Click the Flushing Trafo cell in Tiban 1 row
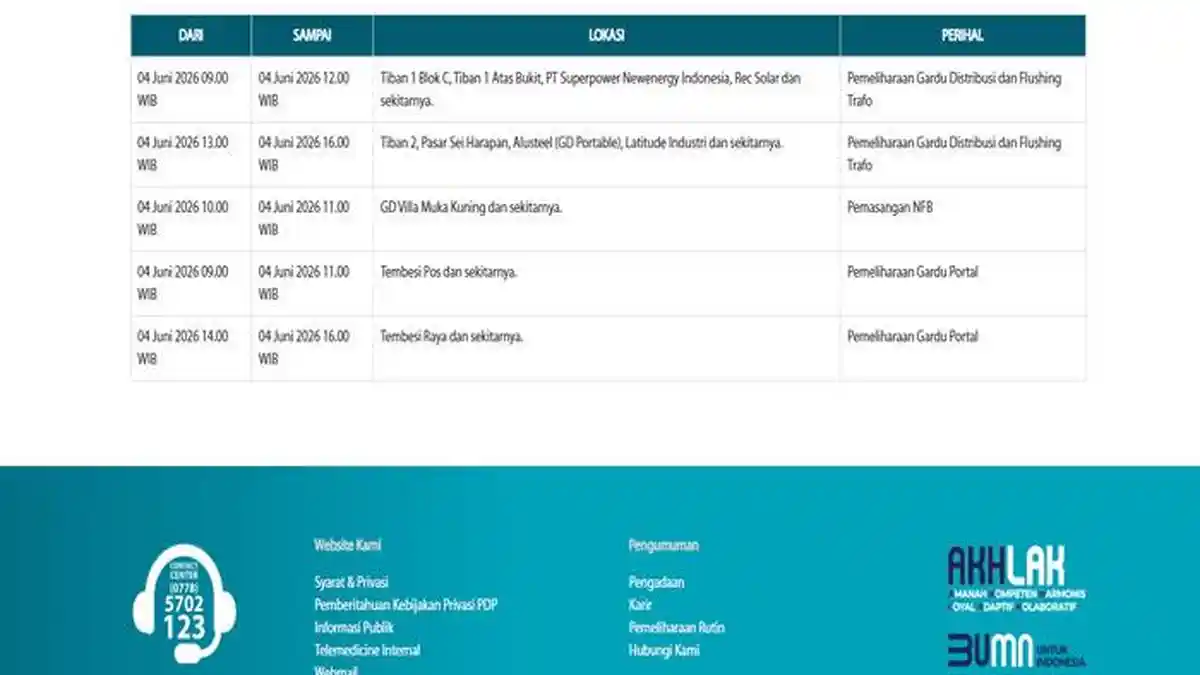1200x675 pixels. pos(963,89)
